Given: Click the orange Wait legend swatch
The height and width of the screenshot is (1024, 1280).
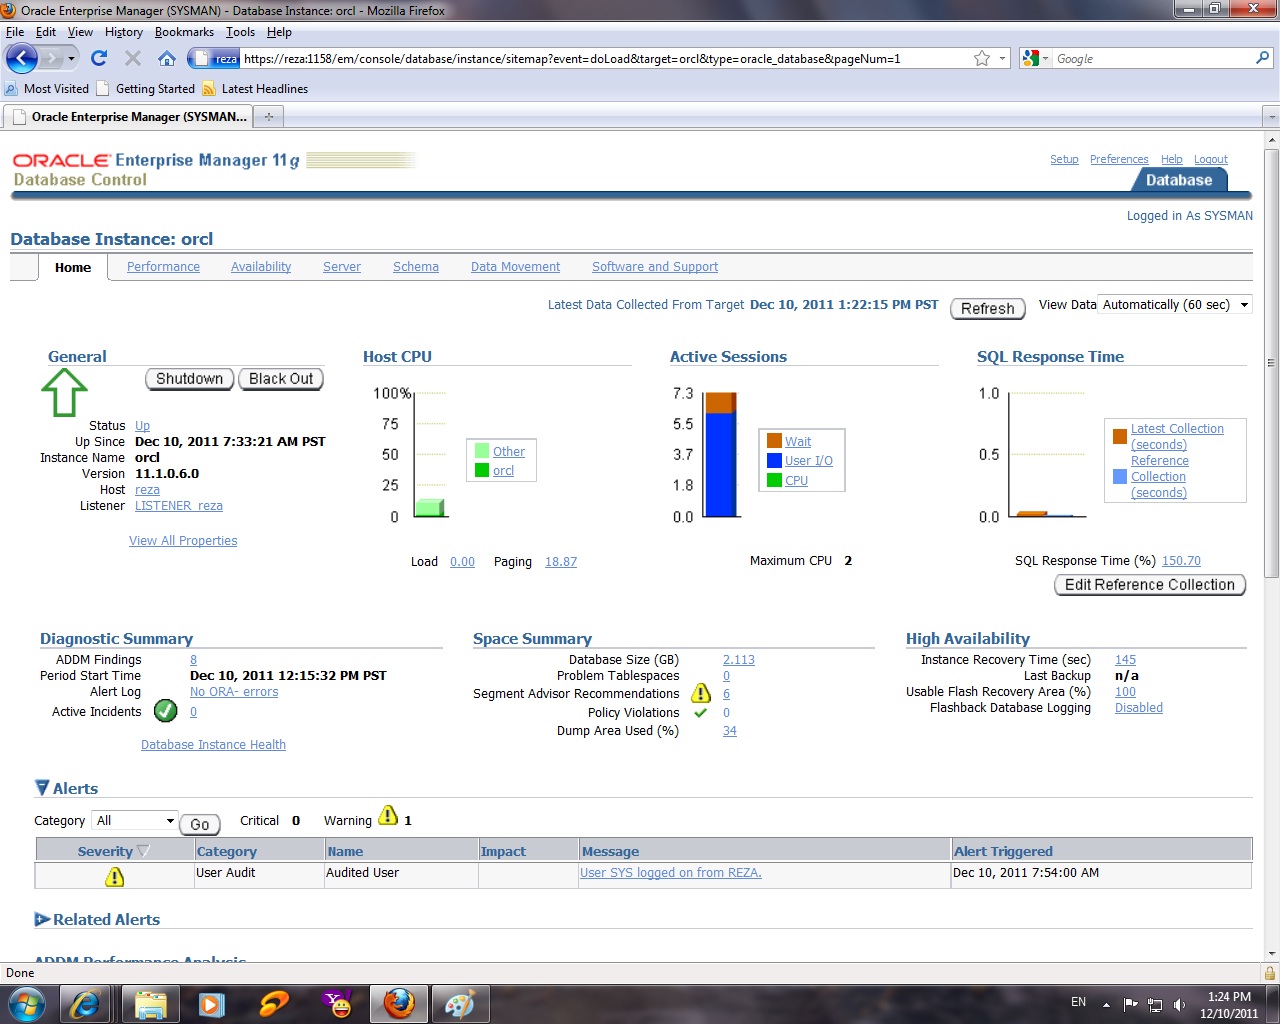Looking at the screenshot, I should click(x=774, y=441).
